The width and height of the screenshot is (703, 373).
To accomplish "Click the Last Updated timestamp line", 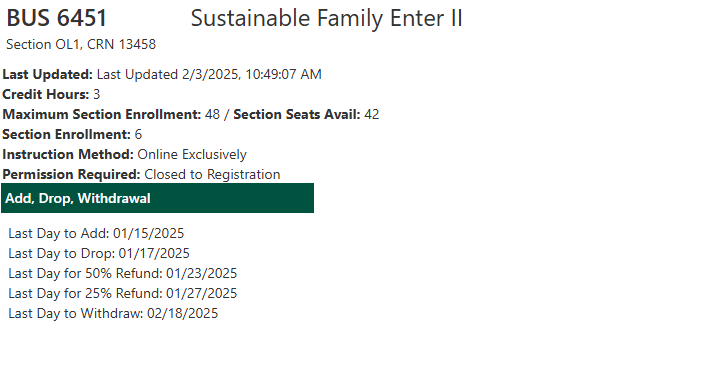I will point(162,74).
